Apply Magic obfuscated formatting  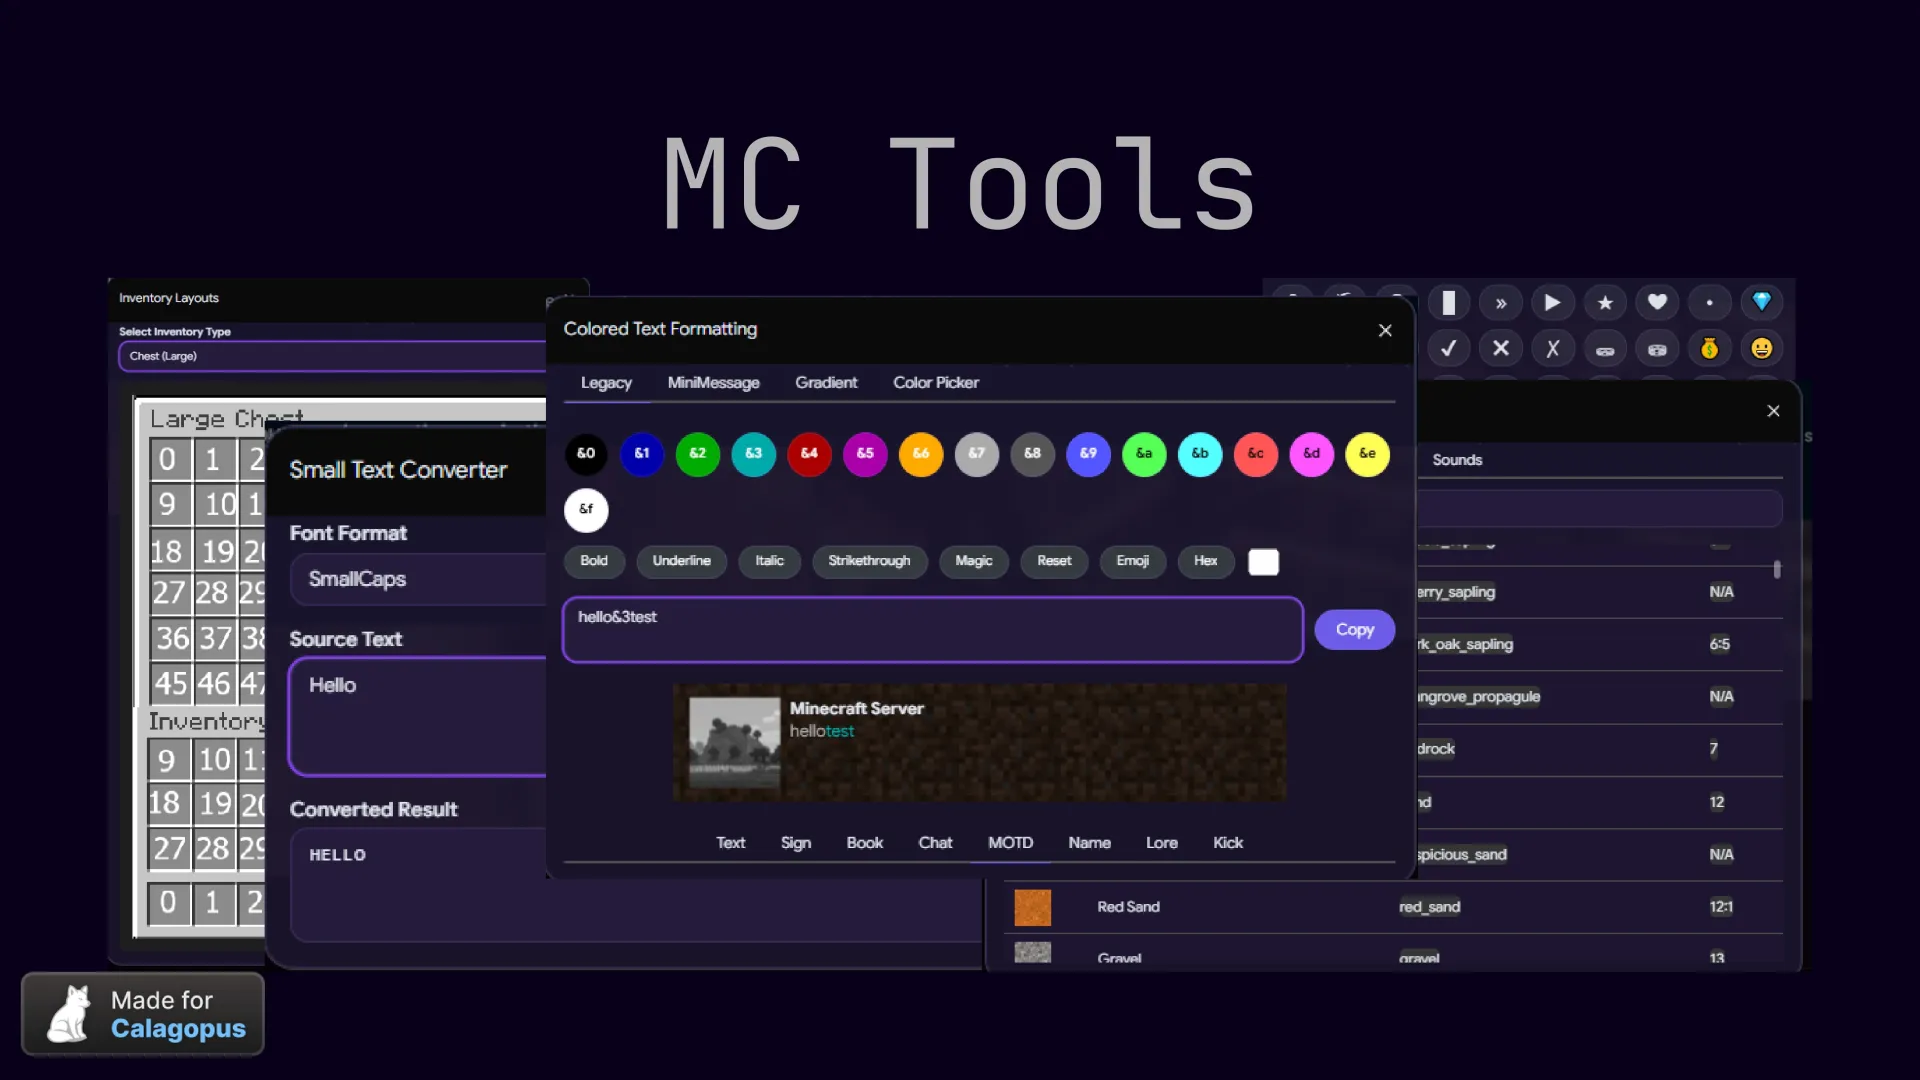[974, 561]
